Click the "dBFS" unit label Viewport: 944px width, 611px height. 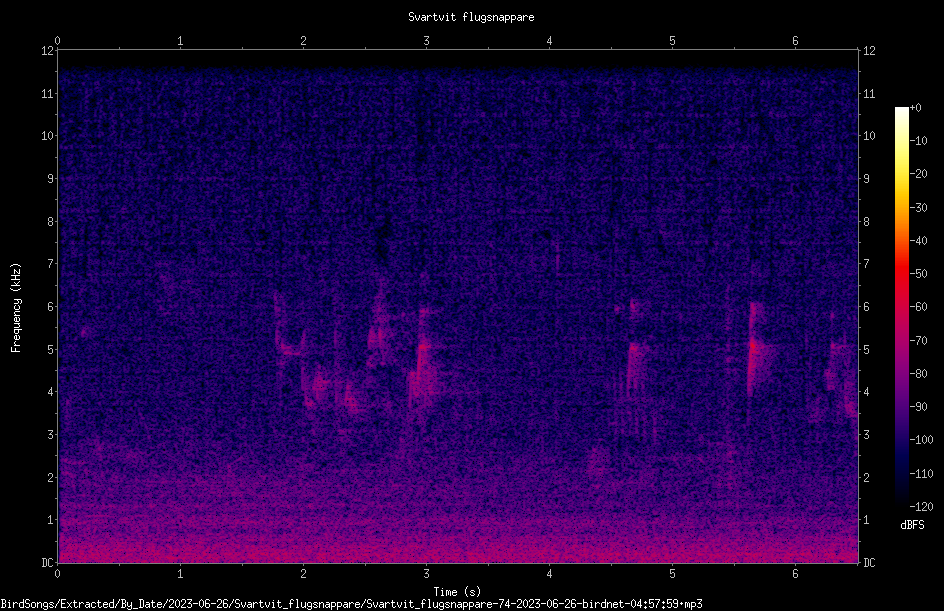912,525
